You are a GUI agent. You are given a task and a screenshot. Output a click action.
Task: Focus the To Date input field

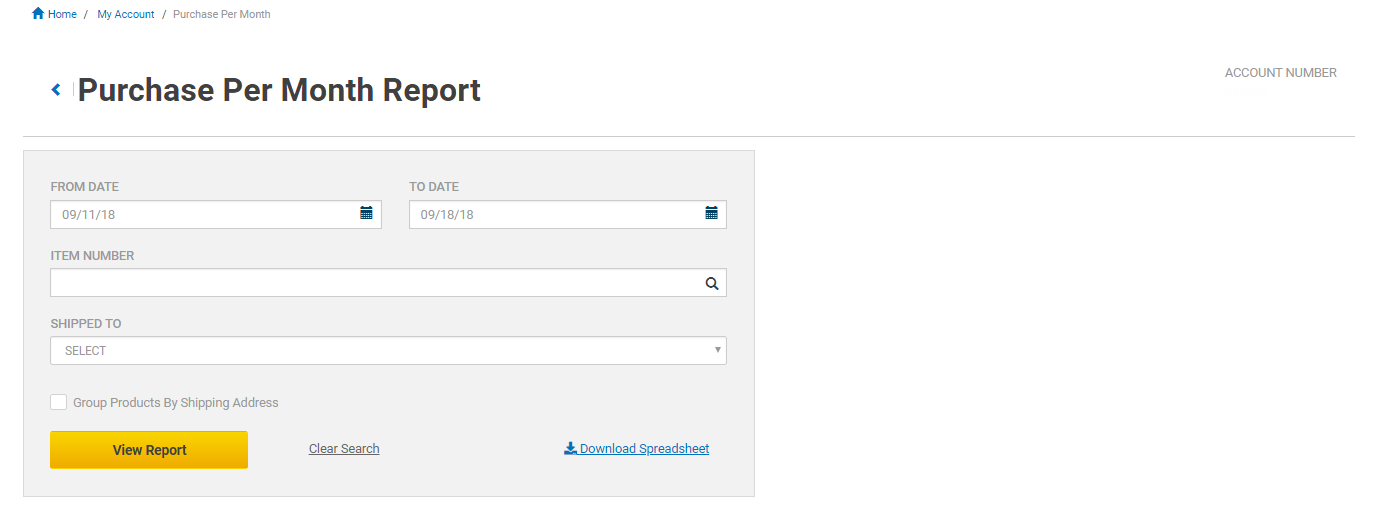568,214
